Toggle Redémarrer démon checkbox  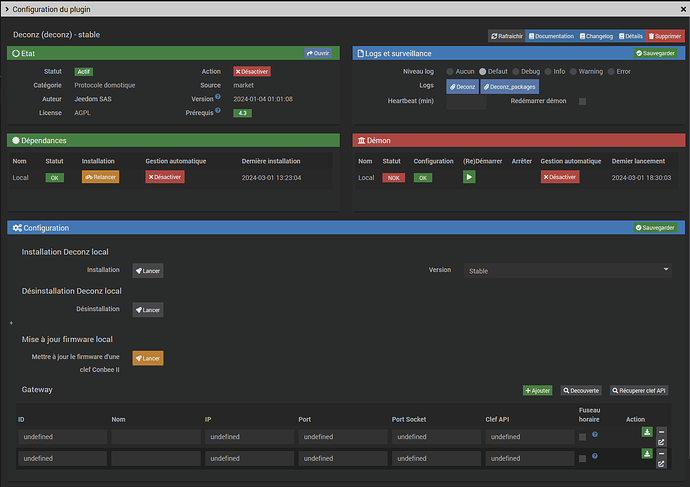[582, 102]
